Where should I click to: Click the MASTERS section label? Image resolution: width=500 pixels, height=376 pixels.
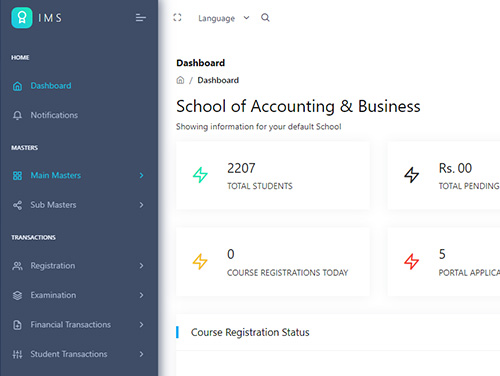(x=24, y=148)
